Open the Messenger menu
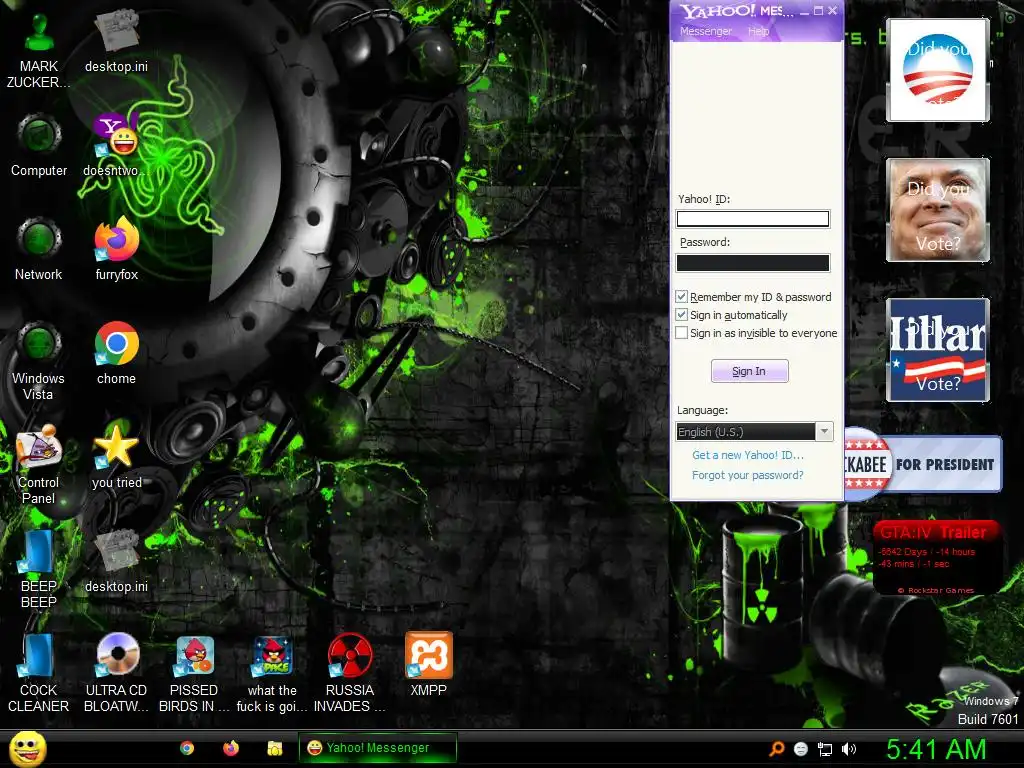The image size is (1024, 768). pyautogui.click(x=705, y=31)
